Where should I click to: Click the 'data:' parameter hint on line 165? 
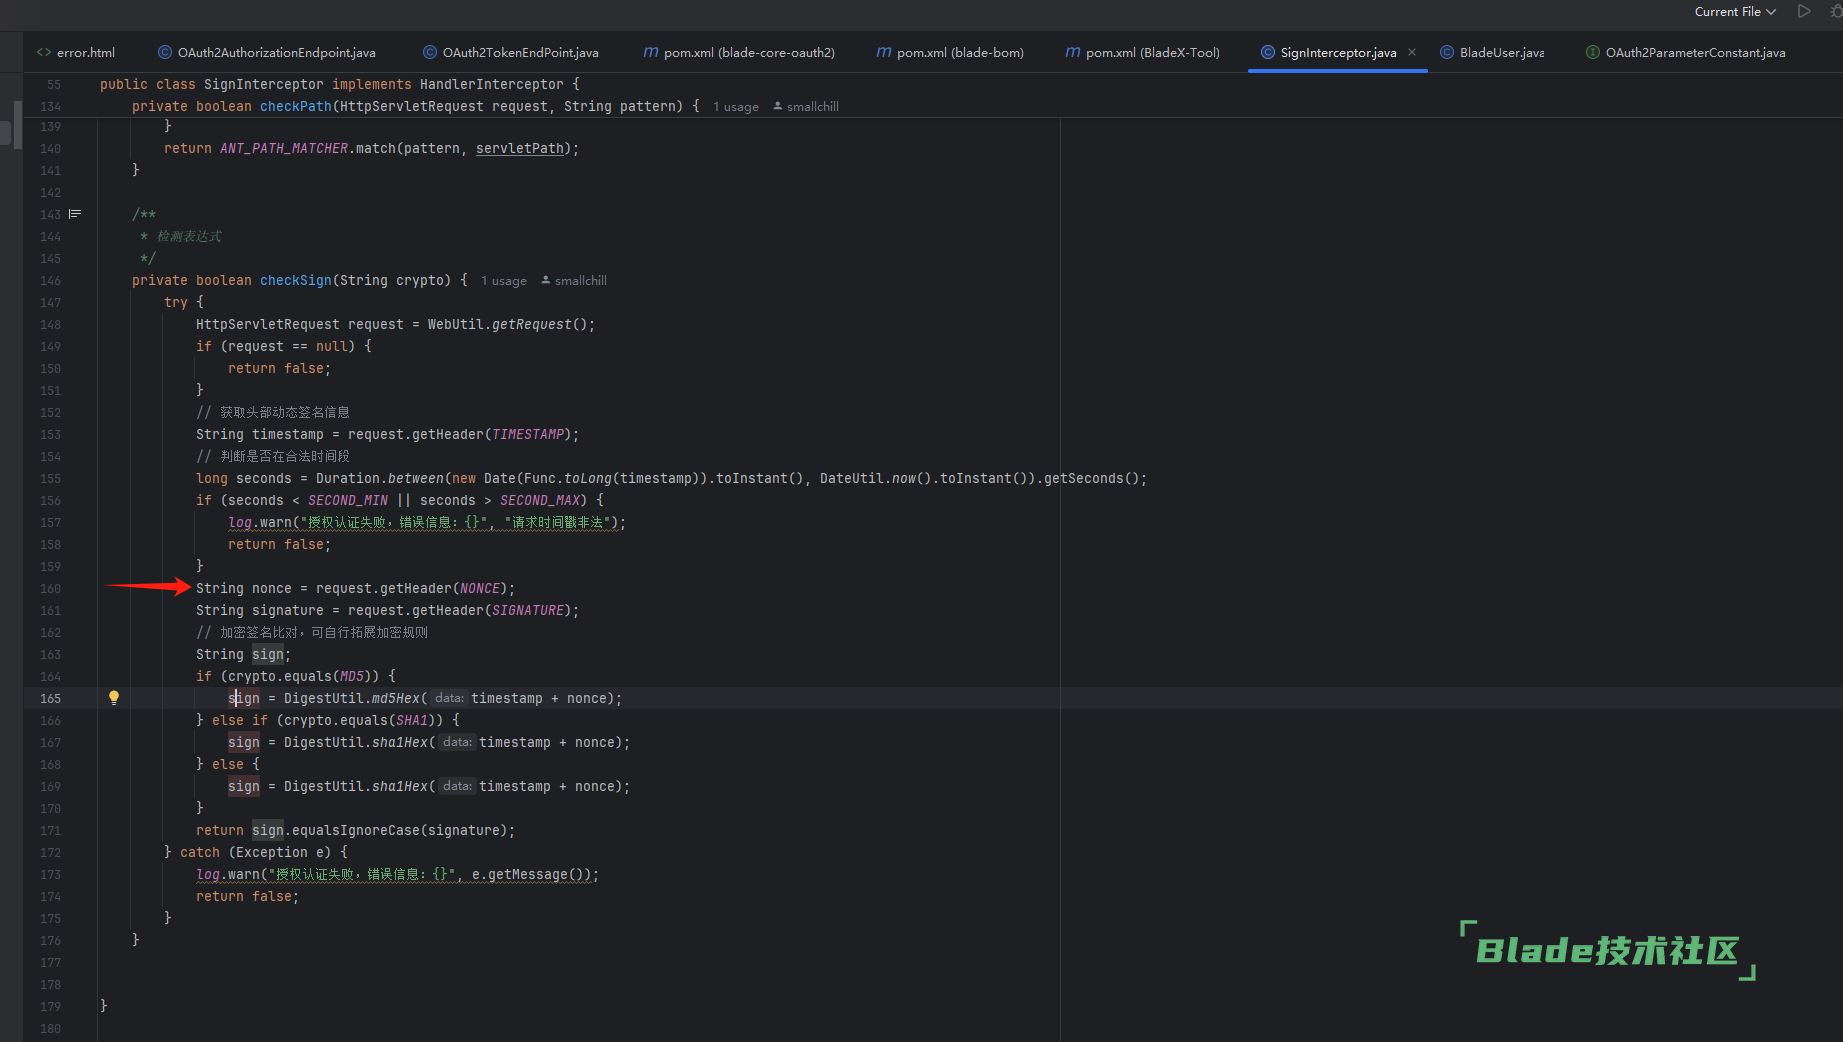pyautogui.click(x=449, y=698)
